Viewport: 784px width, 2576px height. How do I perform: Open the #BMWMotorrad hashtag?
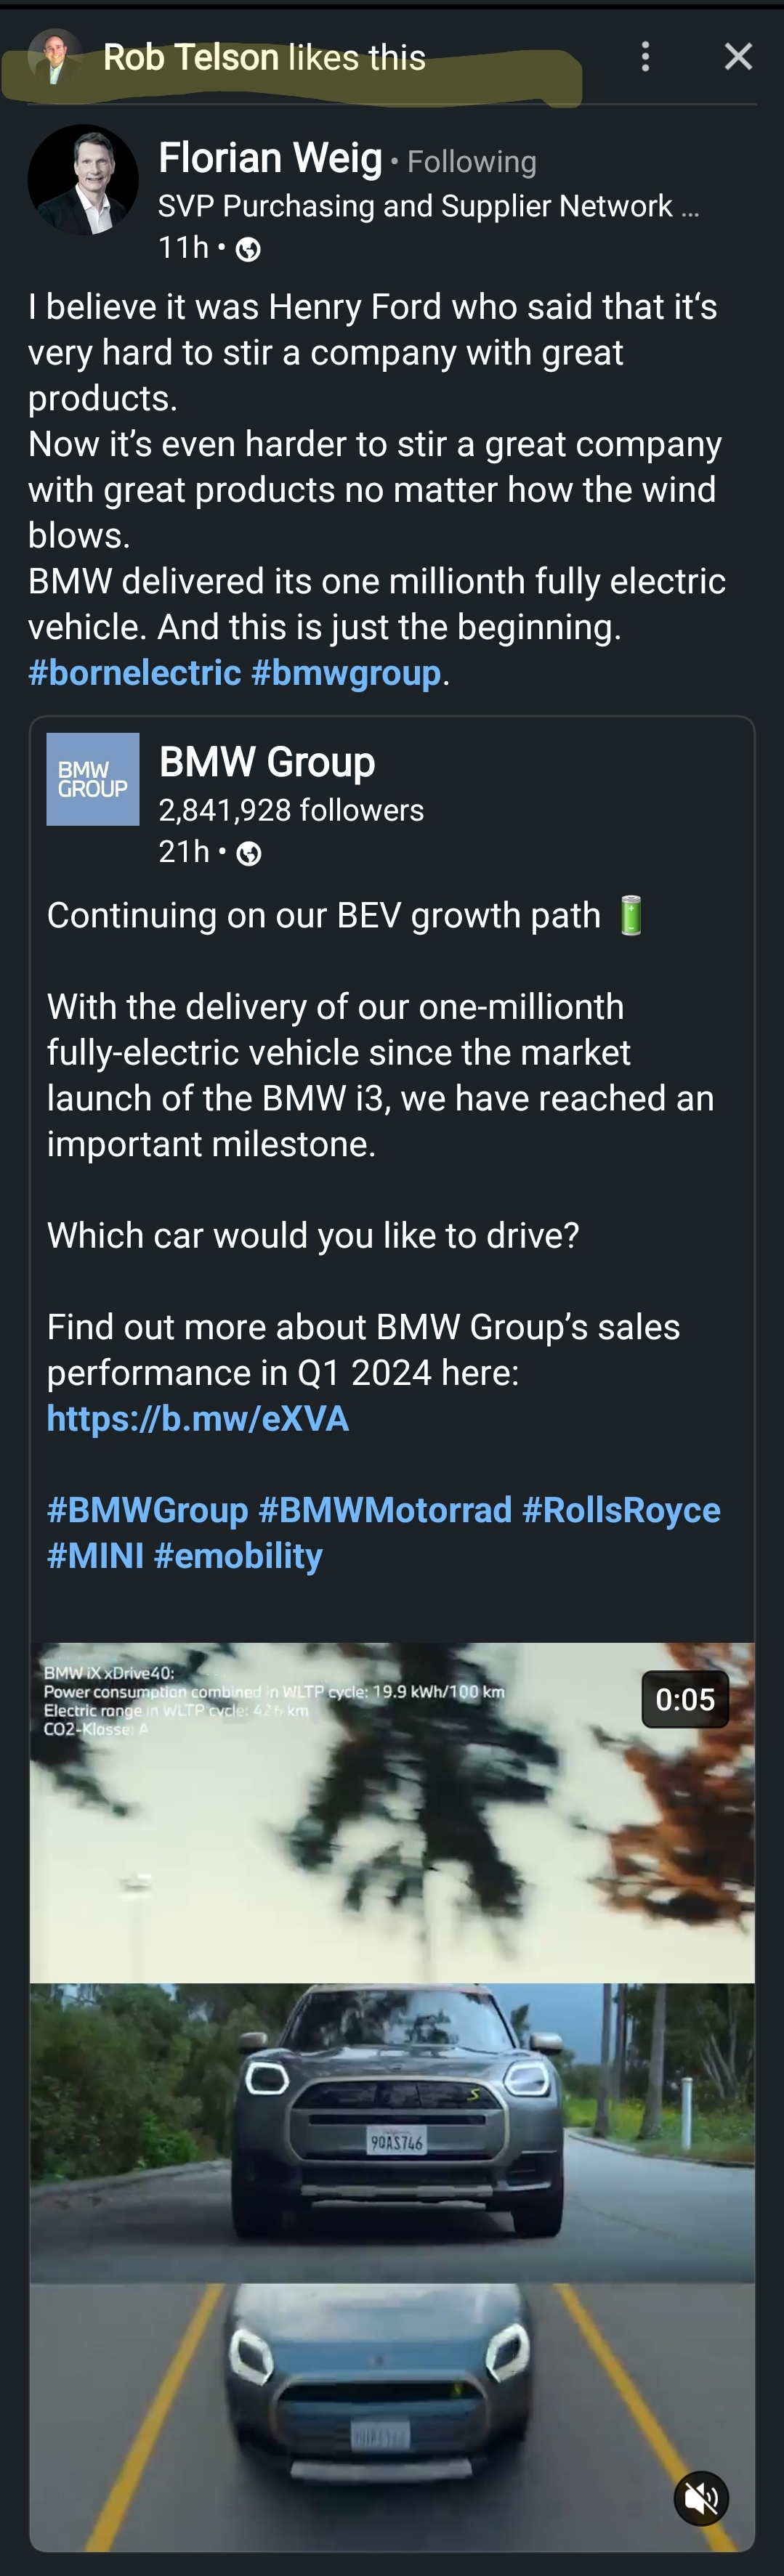click(x=385, y=1510)
